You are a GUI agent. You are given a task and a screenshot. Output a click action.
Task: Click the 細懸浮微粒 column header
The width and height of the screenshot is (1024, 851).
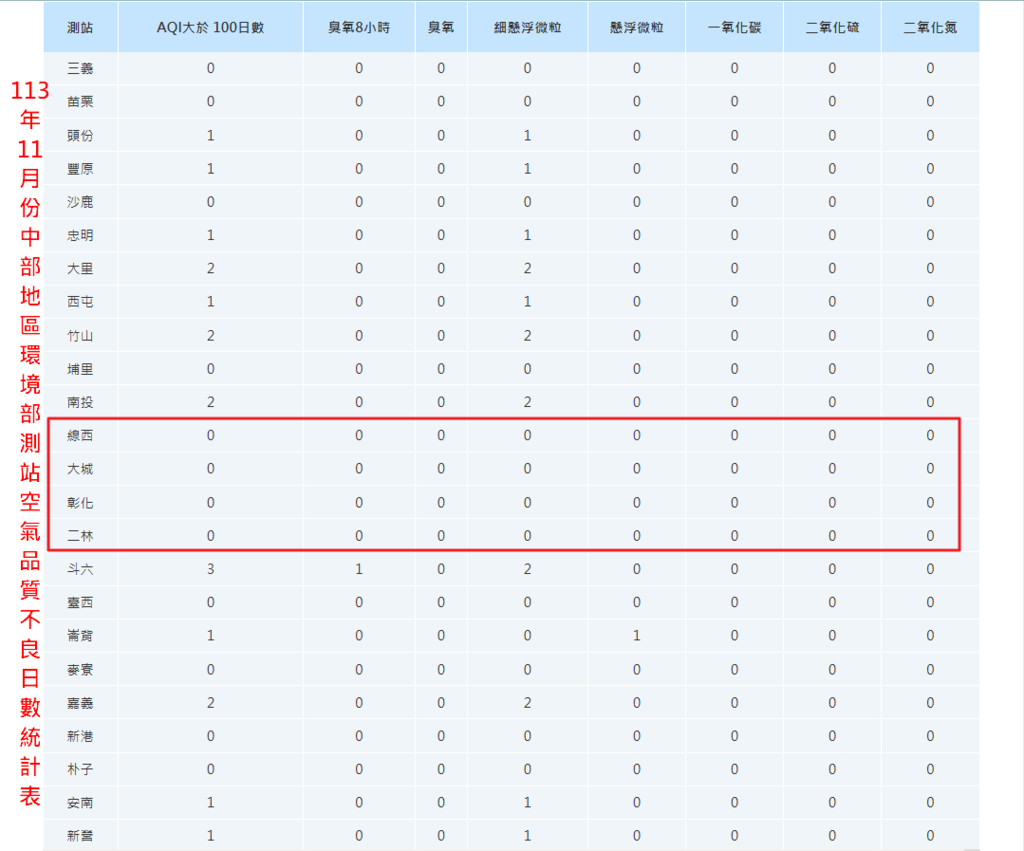(x=527, y=27)
